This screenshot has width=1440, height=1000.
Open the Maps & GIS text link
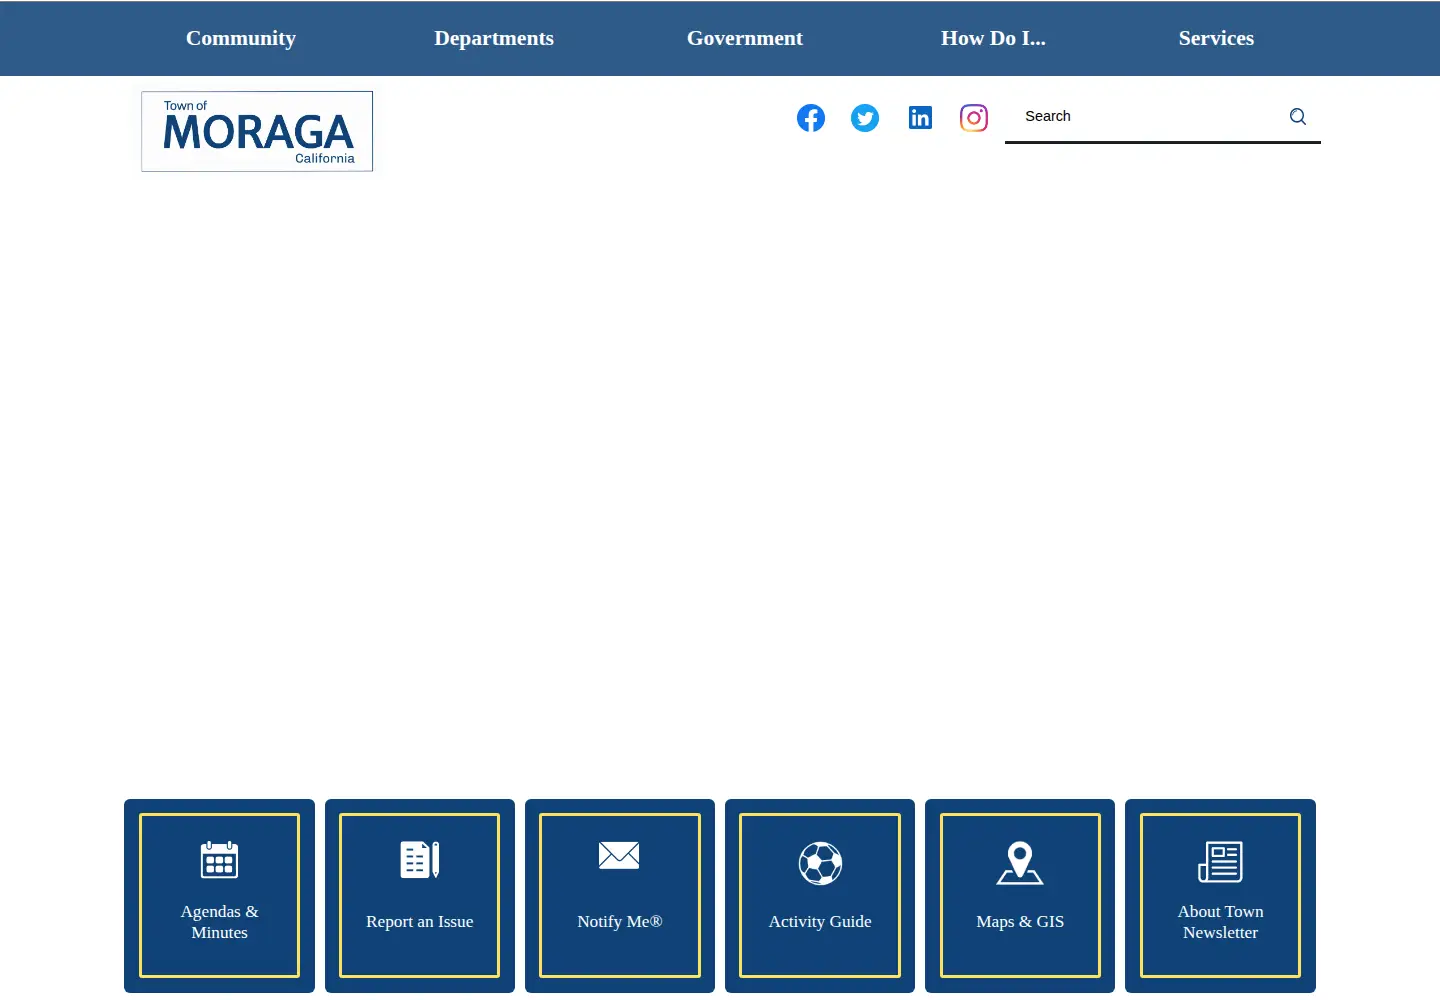point(1020,922)
